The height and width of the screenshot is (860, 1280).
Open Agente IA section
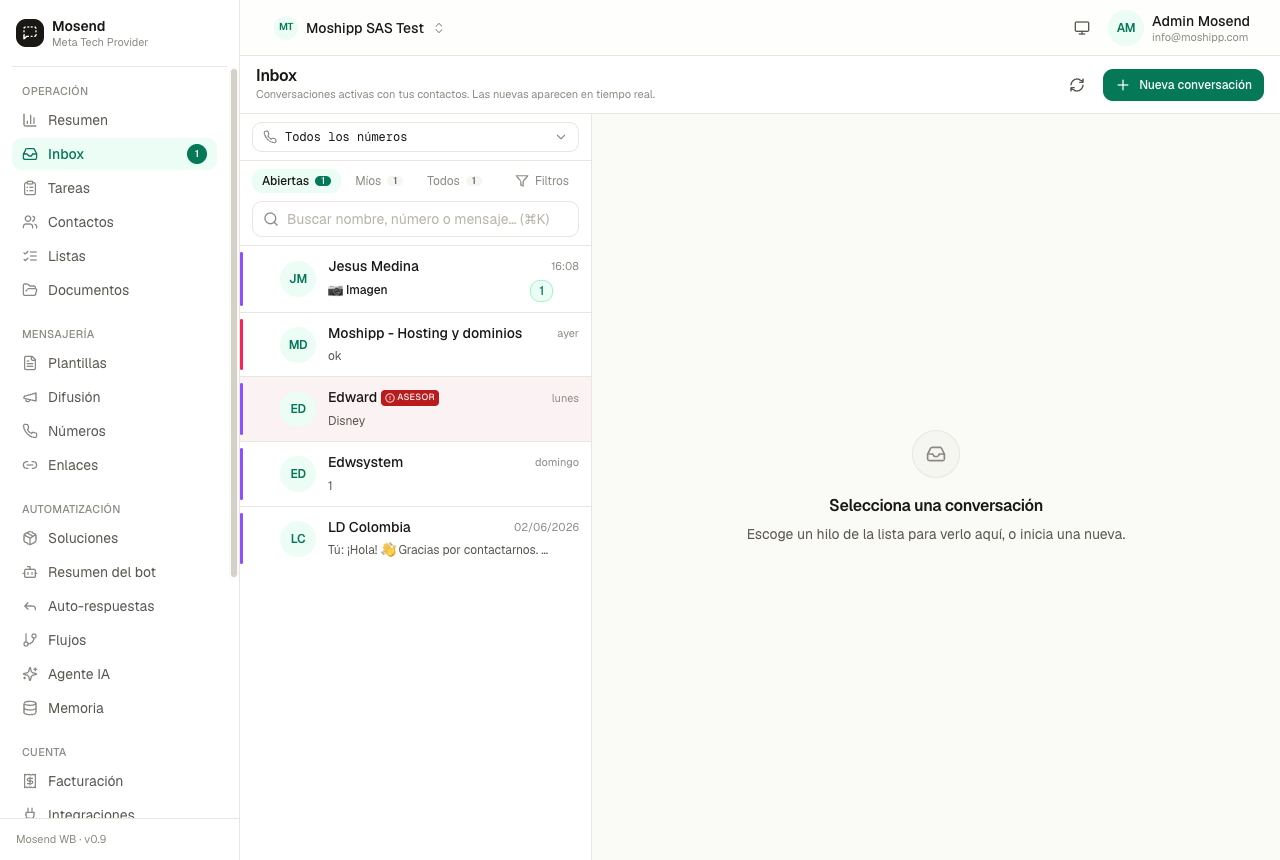[x=114, y=674]
